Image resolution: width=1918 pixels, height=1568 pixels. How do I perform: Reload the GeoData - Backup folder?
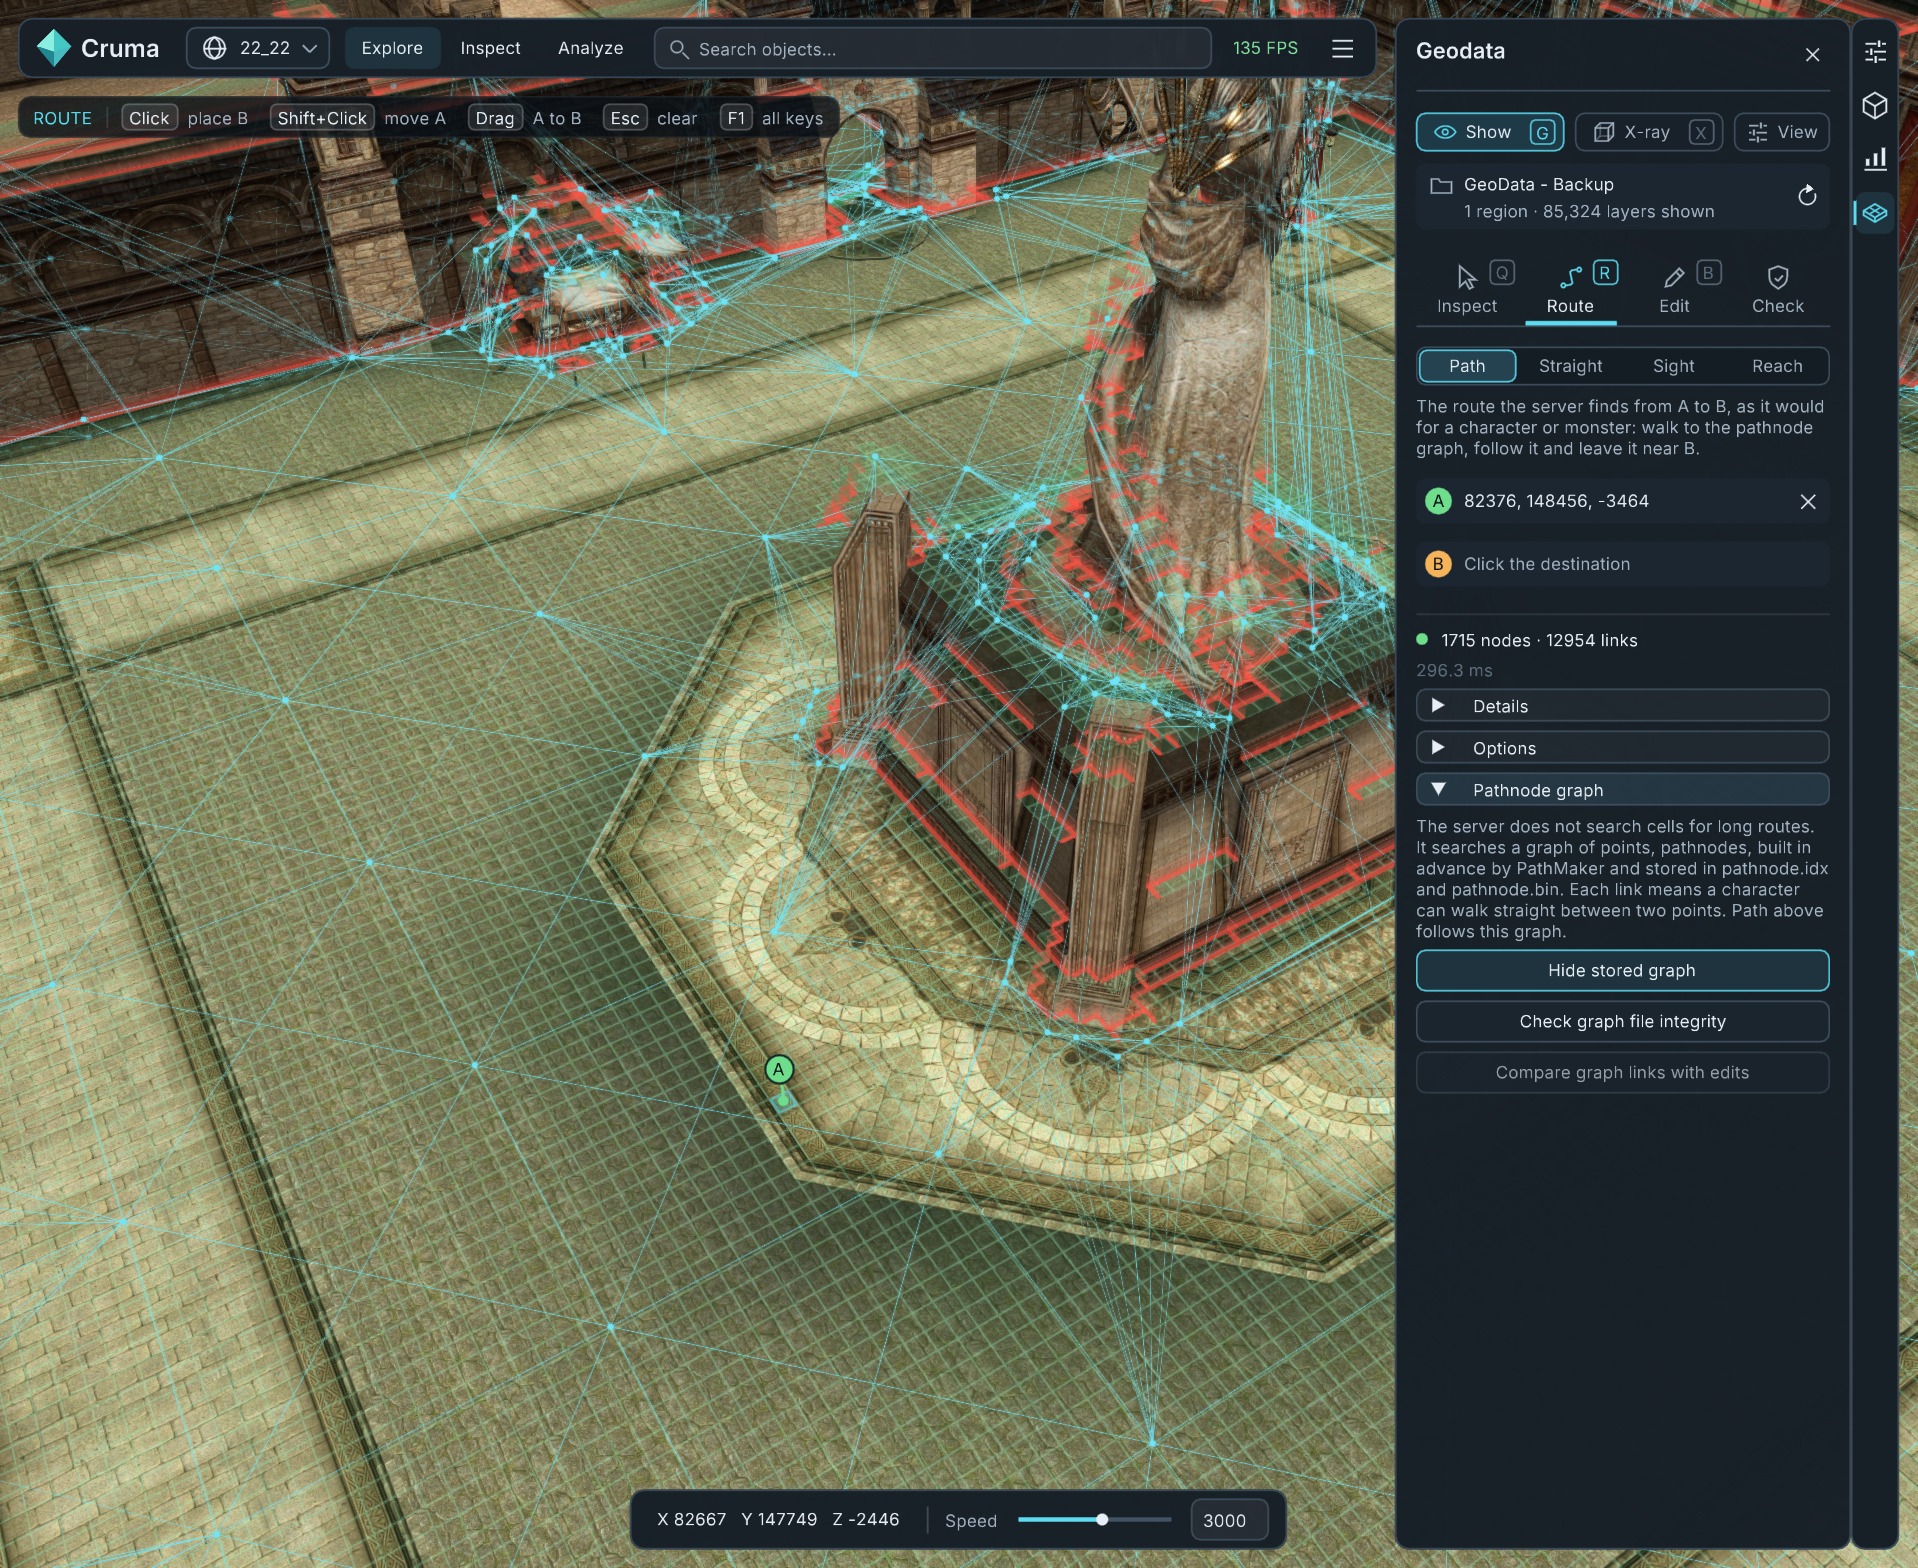[x=1806, y=196]
